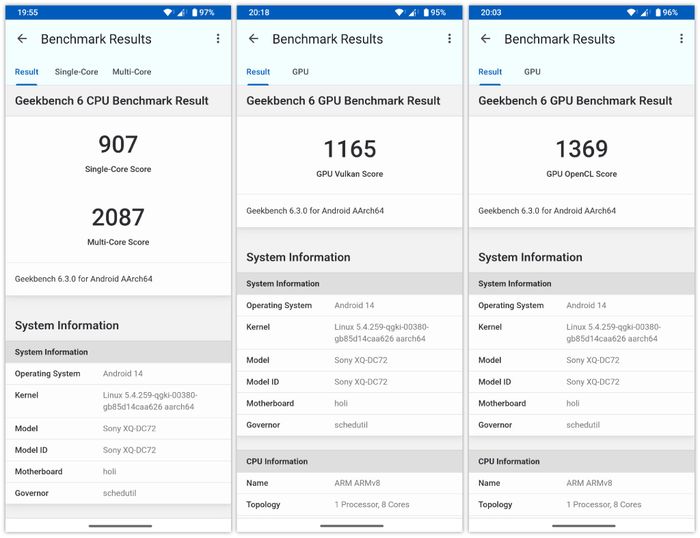Tap Topology row in OpenCL screen

point(582,505)
